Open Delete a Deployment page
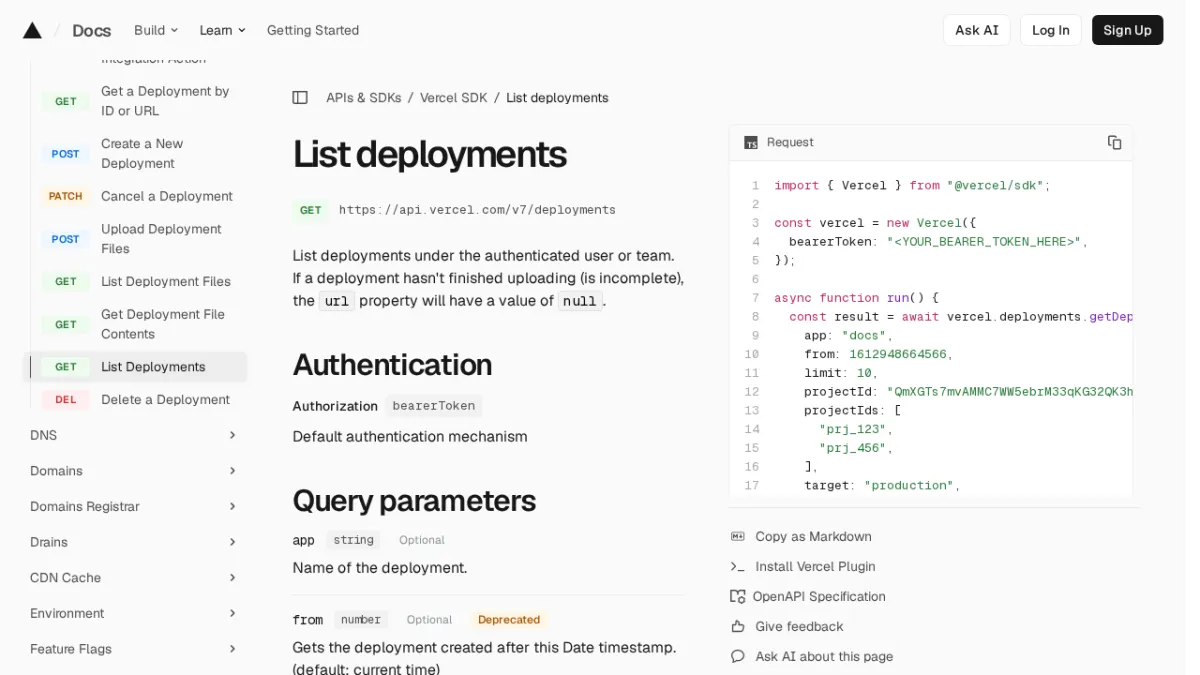The image size is (1200, 675). point(165,400)
